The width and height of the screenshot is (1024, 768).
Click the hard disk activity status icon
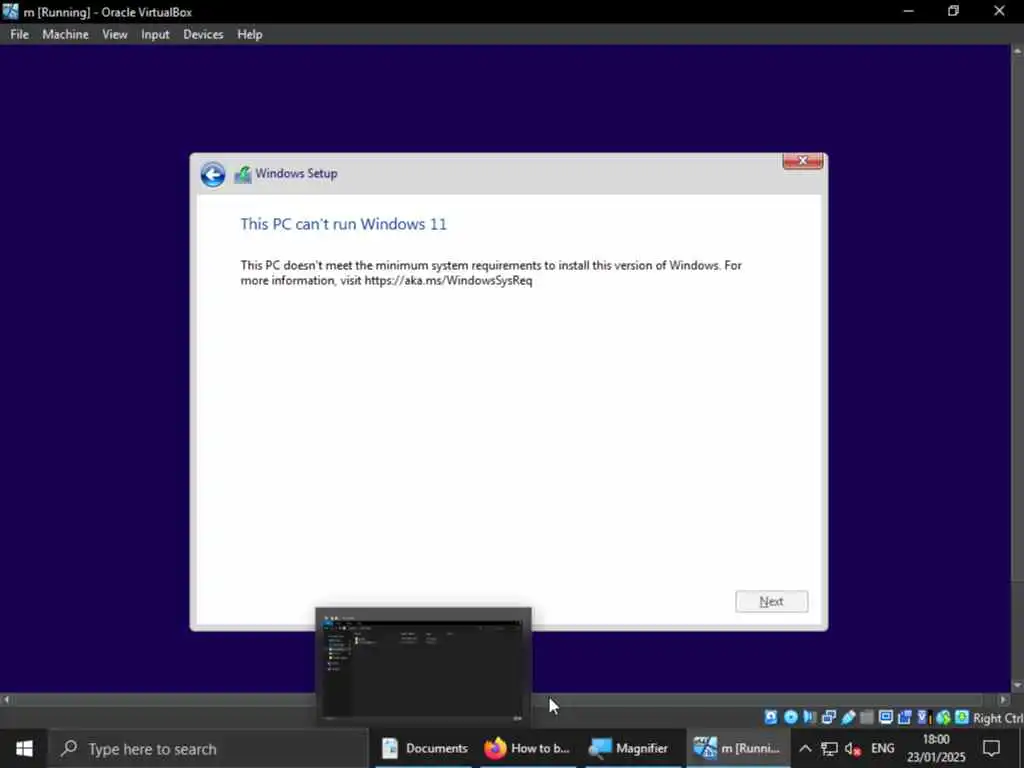click(771, 717)
